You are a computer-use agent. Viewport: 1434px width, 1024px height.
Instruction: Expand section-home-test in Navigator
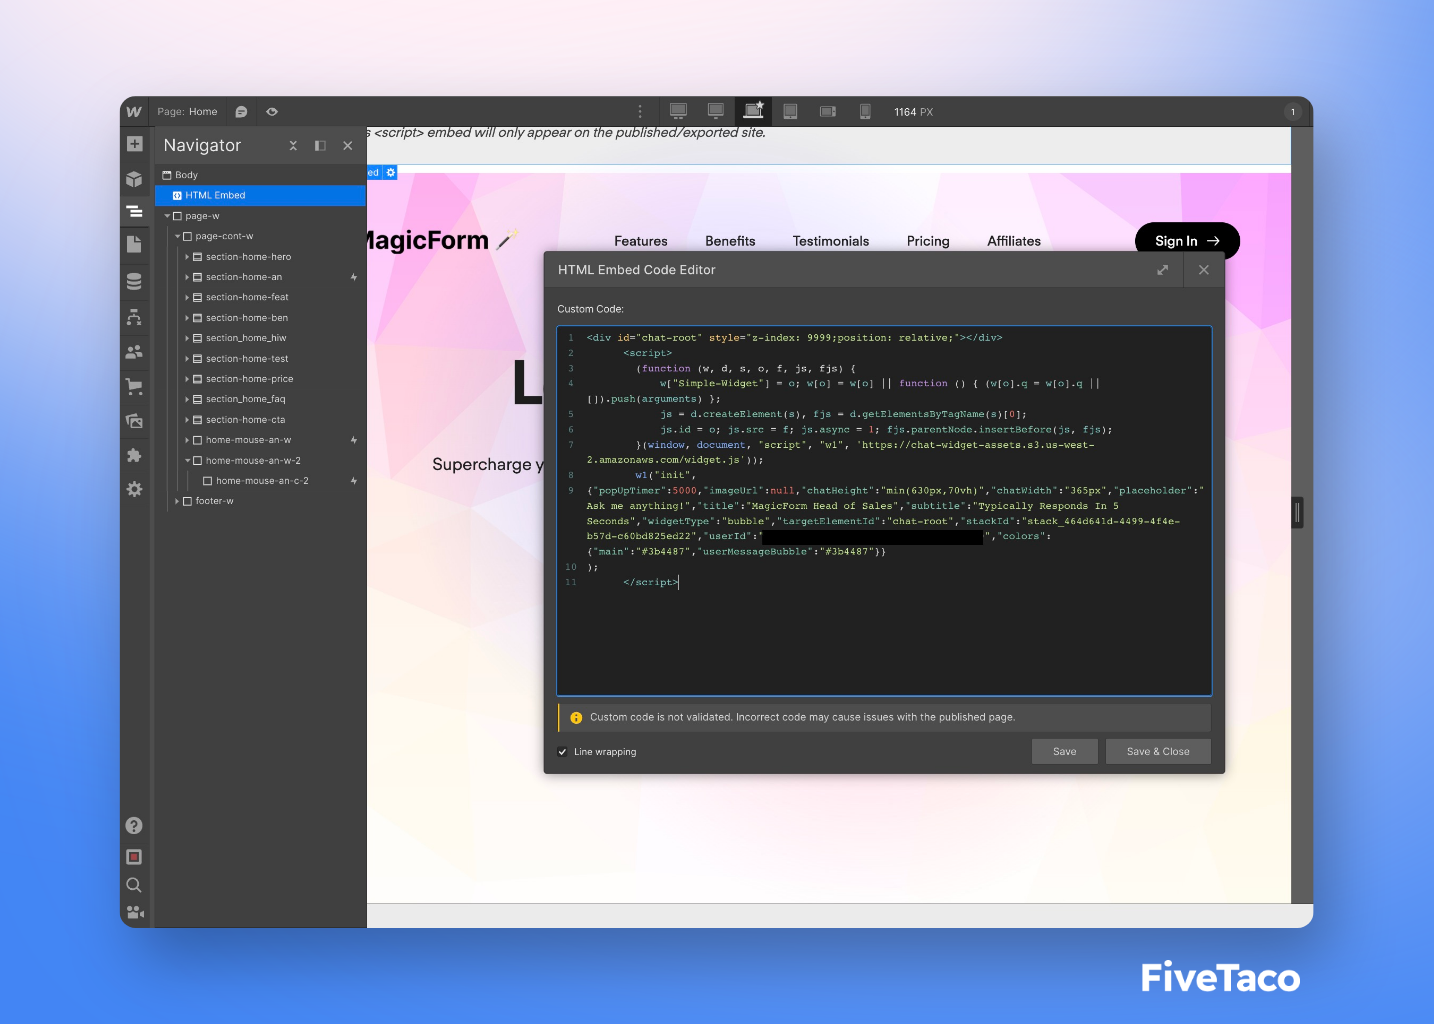coord(187,359)
